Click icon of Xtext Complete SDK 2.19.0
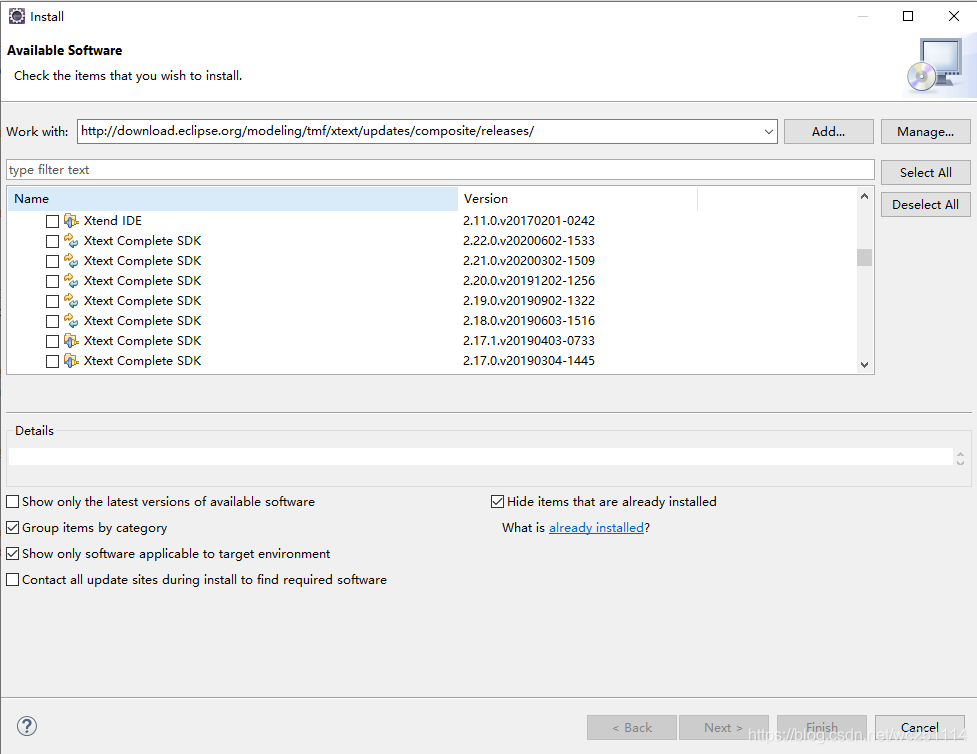977x754 pixels. [x=71, y=300]
